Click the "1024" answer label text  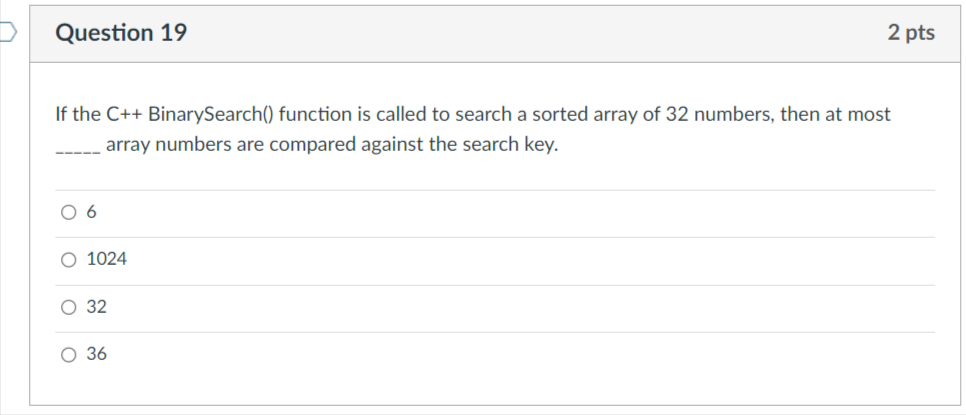pos(107,259)
